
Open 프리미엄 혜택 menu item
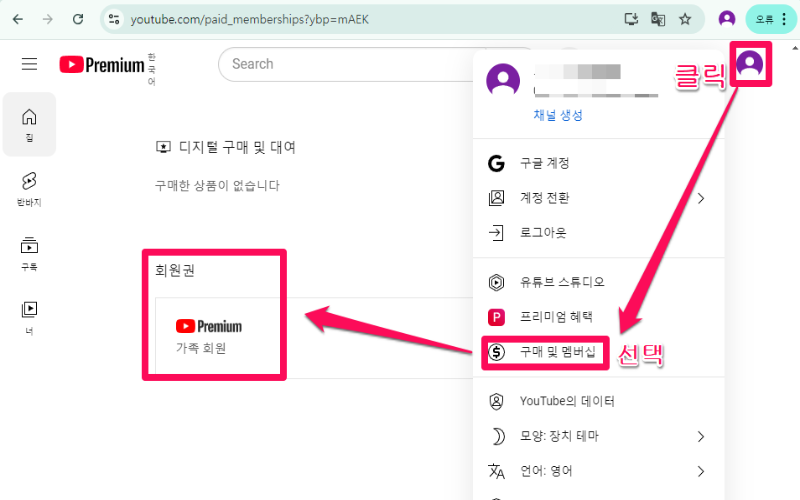tap(598, 317)
